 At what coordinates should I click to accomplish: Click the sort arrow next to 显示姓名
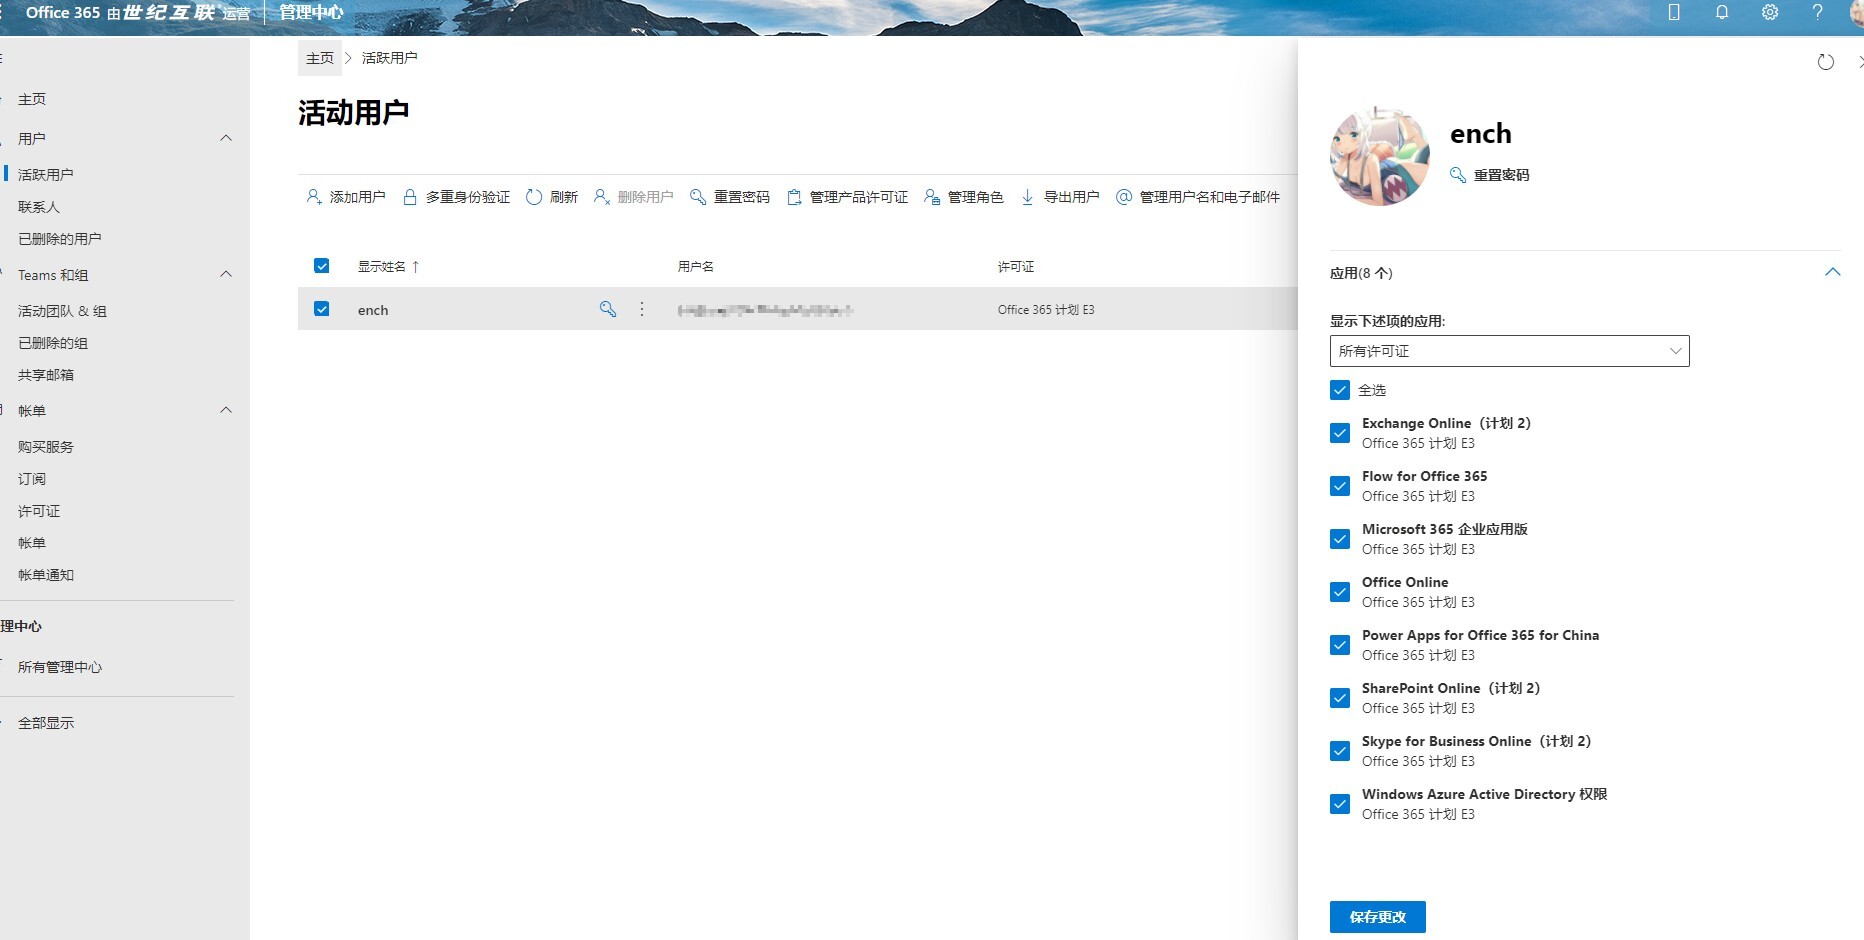tap(416, 267)
